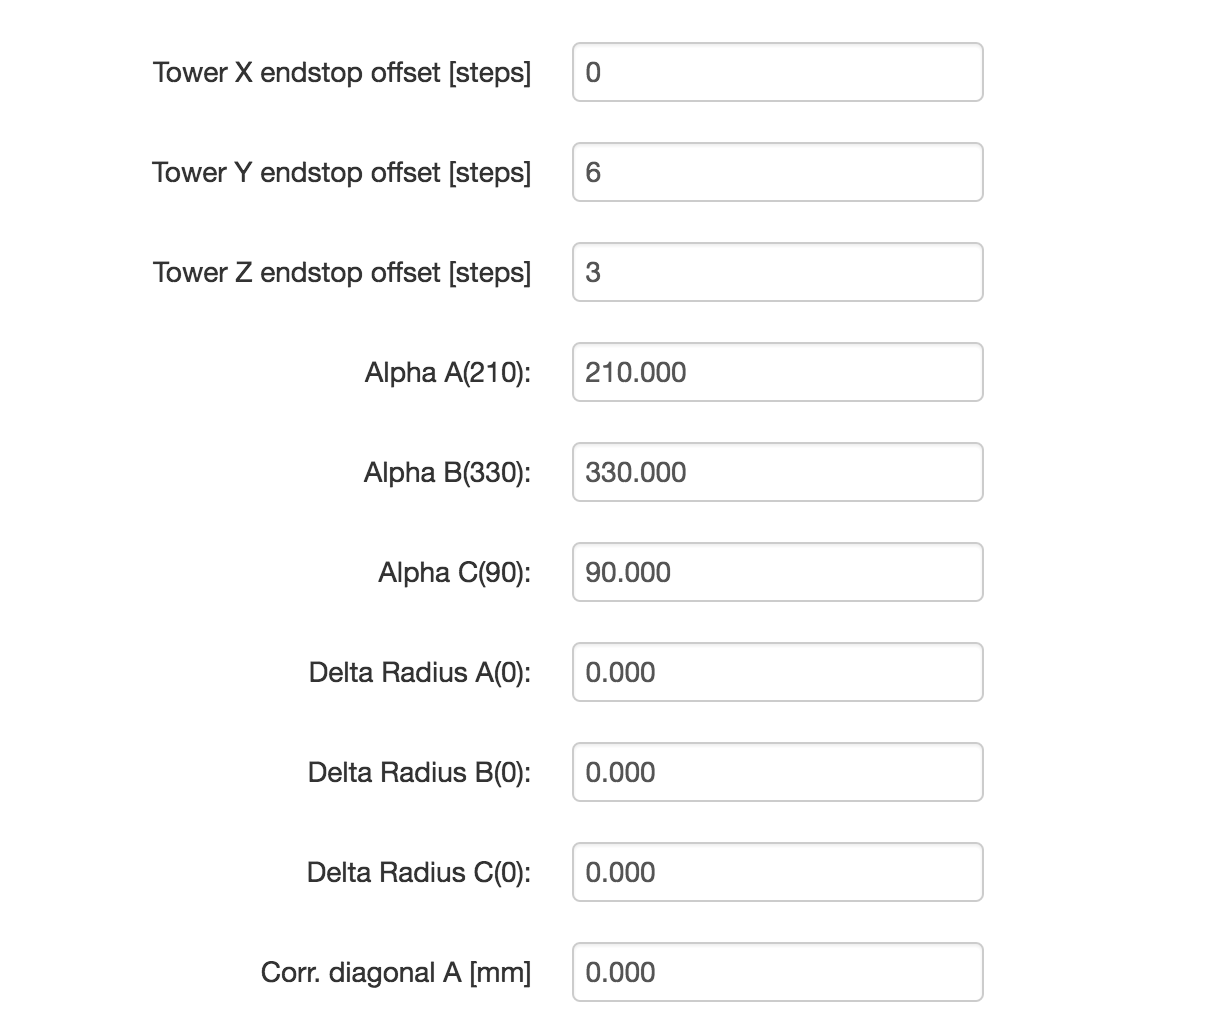Image resolution: width=1226 pixels, height=1022 pixels.
Task: Click the "Corr. diagonal A [mm]" label
Action: tap(396, 972)
